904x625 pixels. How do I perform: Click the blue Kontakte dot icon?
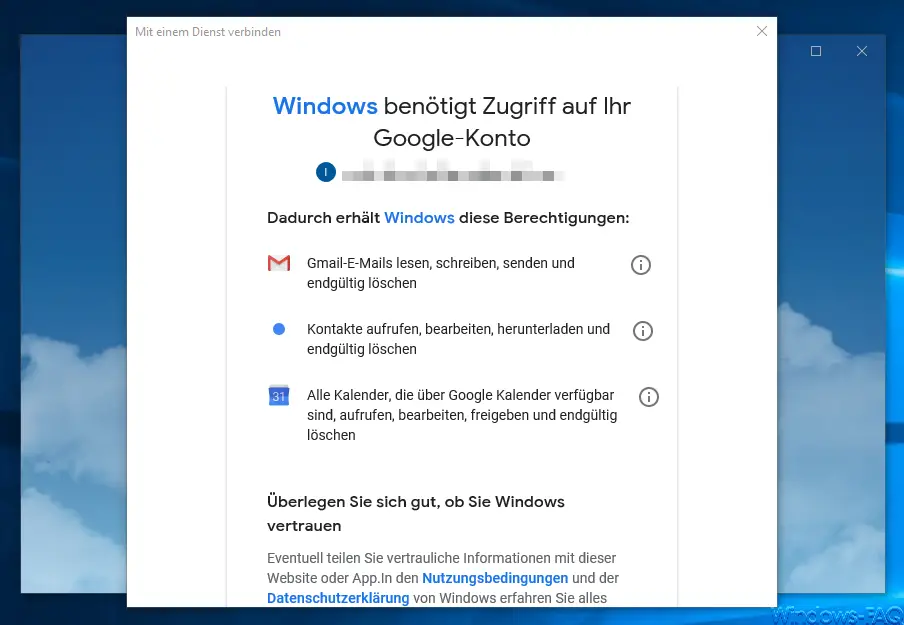(x=279, y=329)
